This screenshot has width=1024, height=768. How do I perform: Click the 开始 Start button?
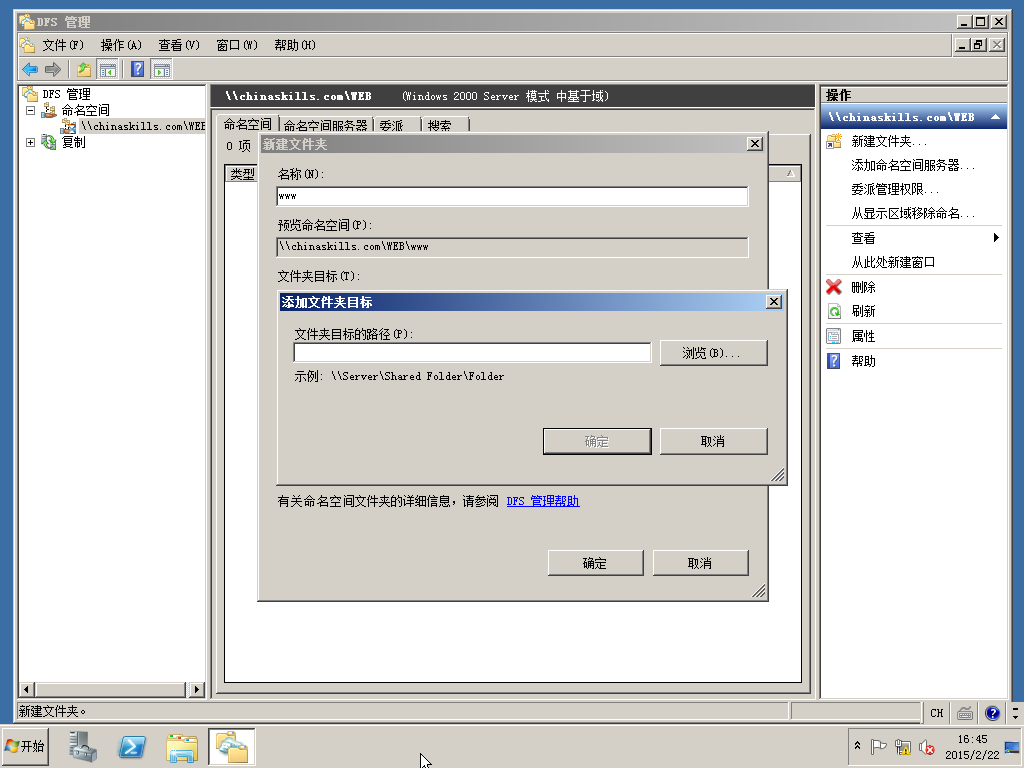(x=25, y=746)
